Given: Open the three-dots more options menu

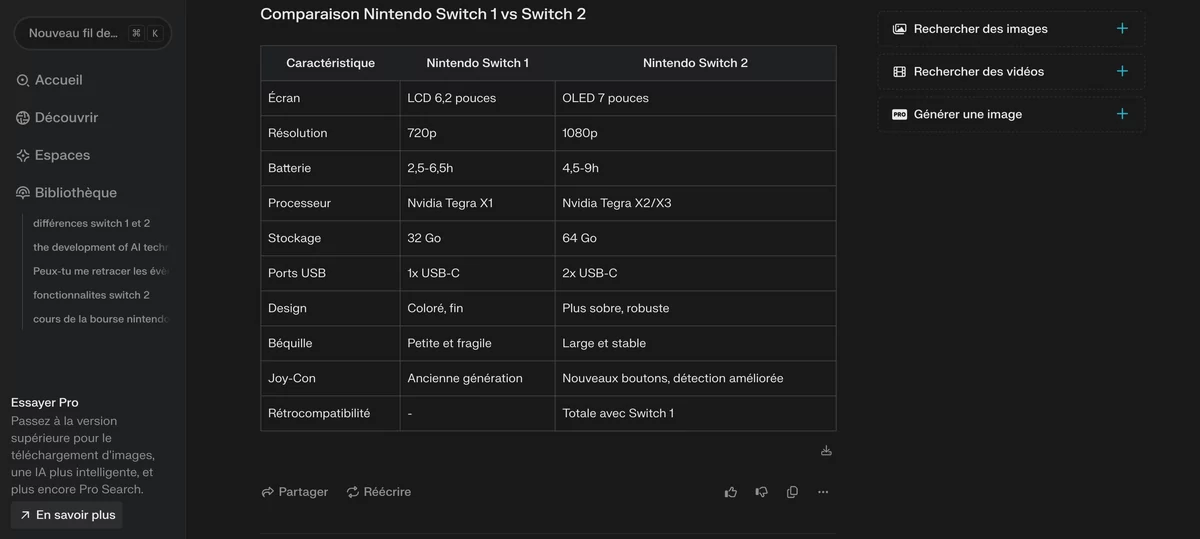Looking at the screenshot, I should [823, 492].
